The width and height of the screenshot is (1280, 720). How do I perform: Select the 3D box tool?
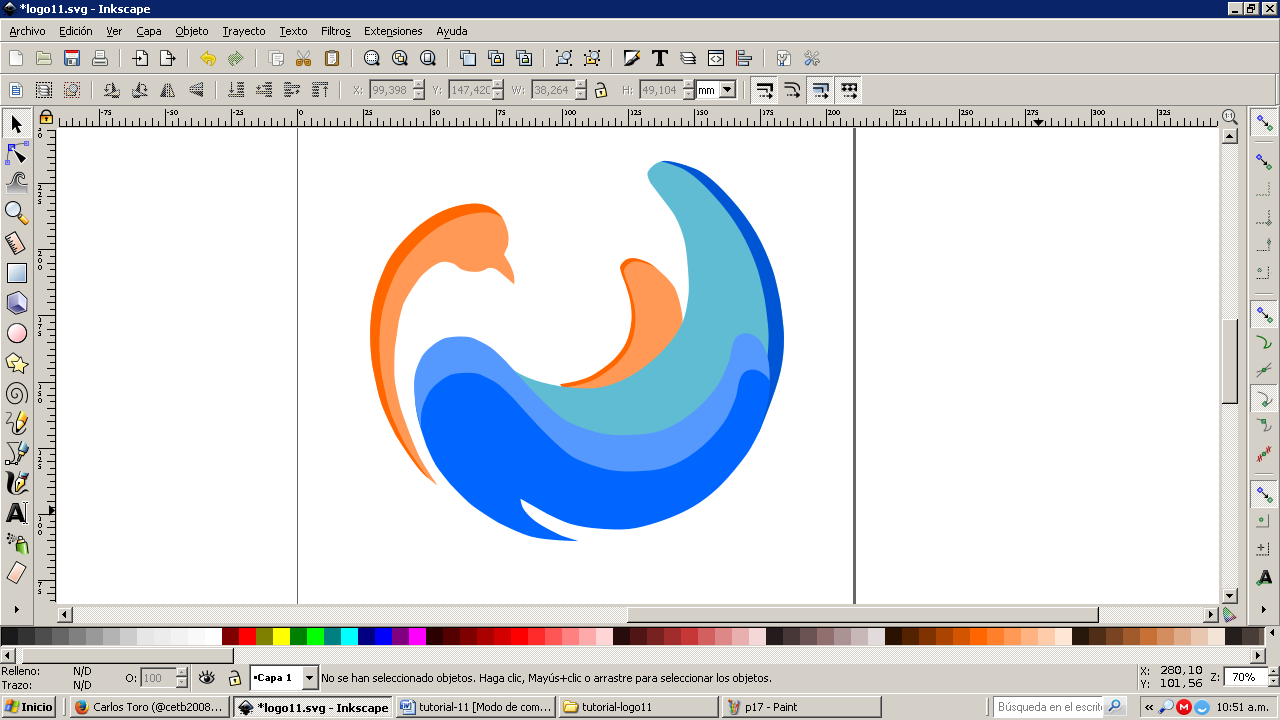[x=16, y=302]
